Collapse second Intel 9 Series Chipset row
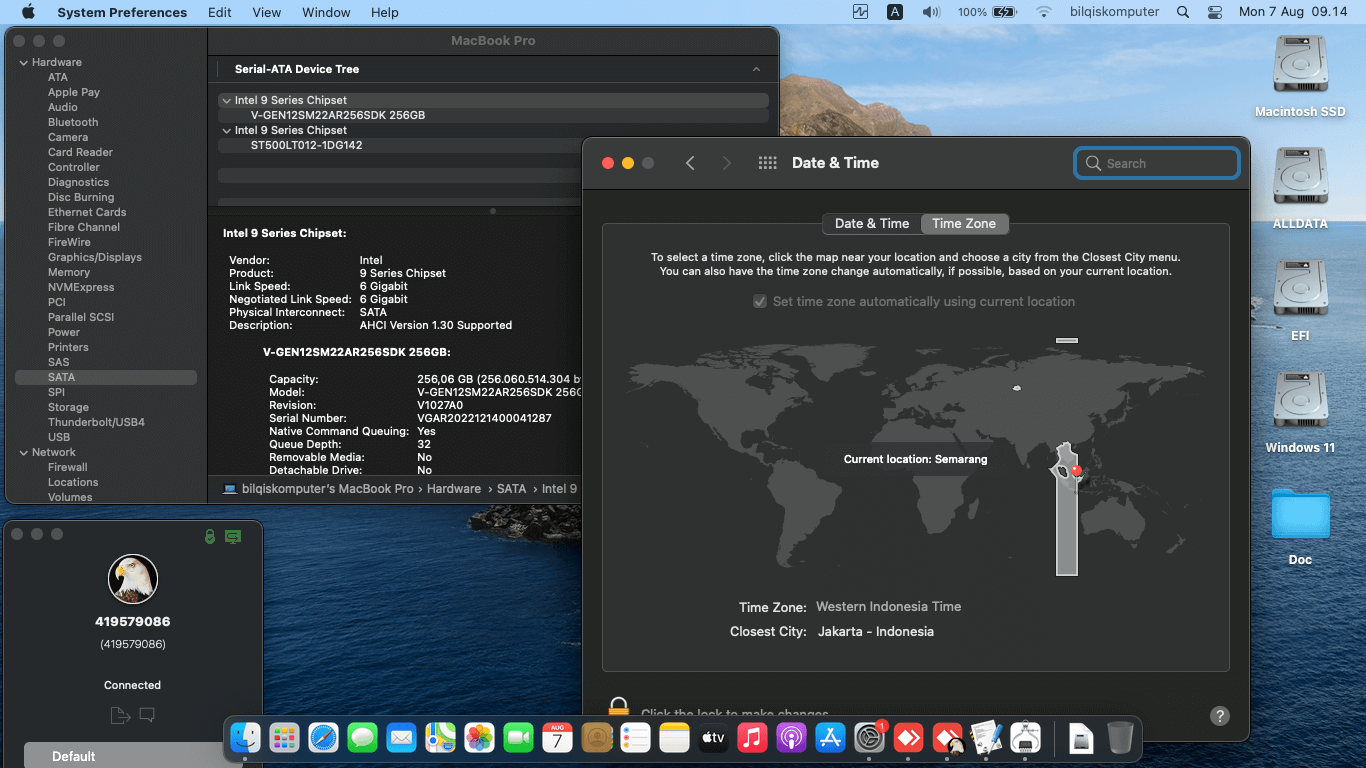 (226, 130)
